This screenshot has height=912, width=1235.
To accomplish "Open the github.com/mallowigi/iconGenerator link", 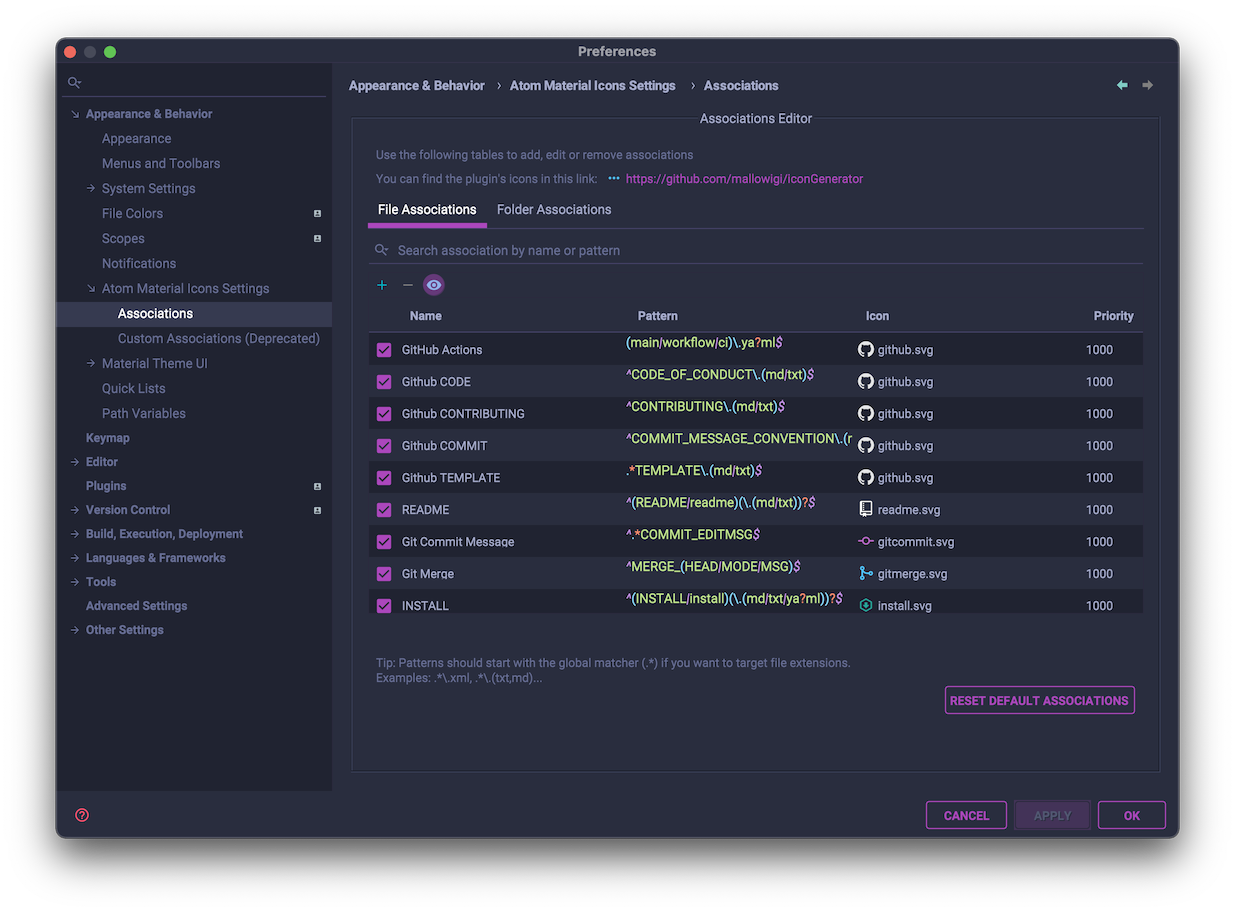I will [744, 178].
